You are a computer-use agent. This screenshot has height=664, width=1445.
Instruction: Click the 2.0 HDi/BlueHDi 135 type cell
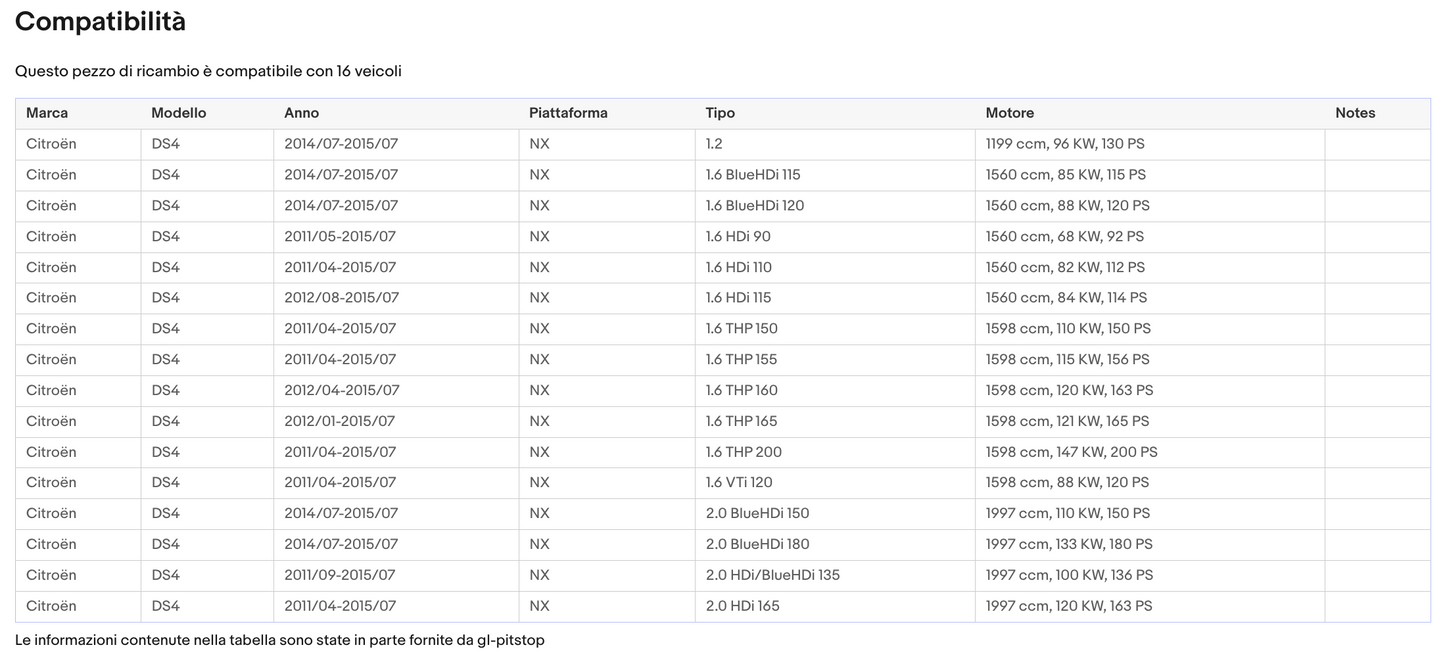(772, 575)
